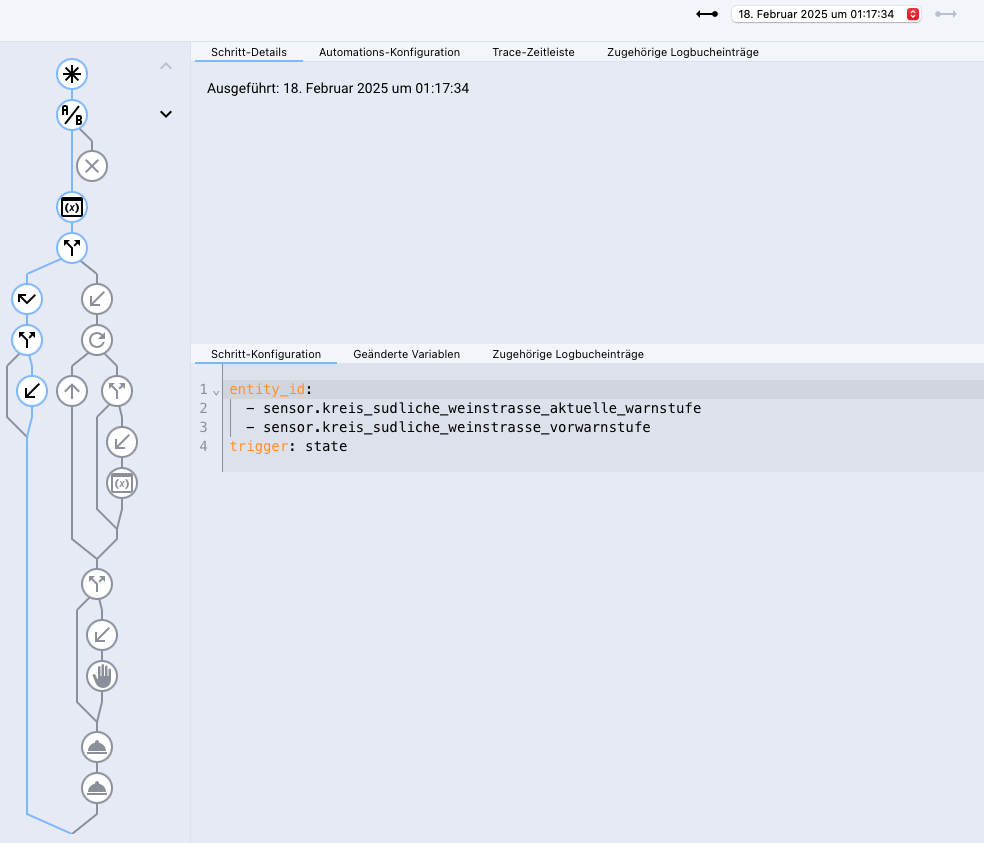Switch to the Automations-Konfiguration tab
Viewport: 984px width, 843px height.
[x=389, y=52]
